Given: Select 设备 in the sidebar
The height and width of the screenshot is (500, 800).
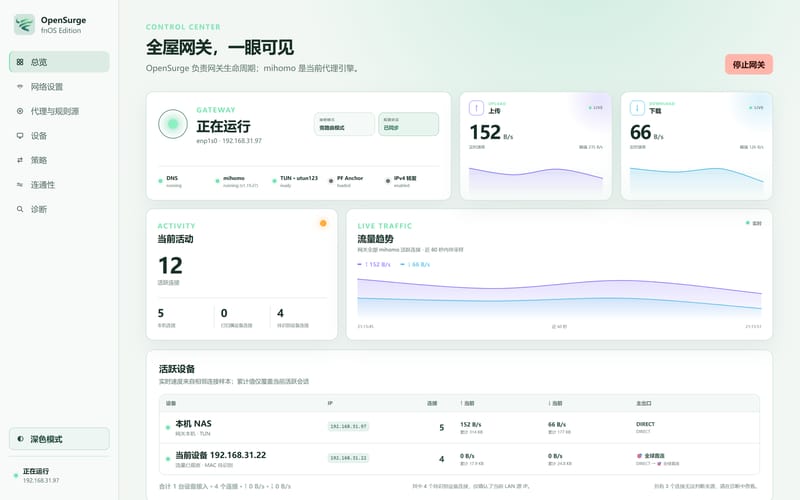Looking at the screenshot, I should coord(59,136).
